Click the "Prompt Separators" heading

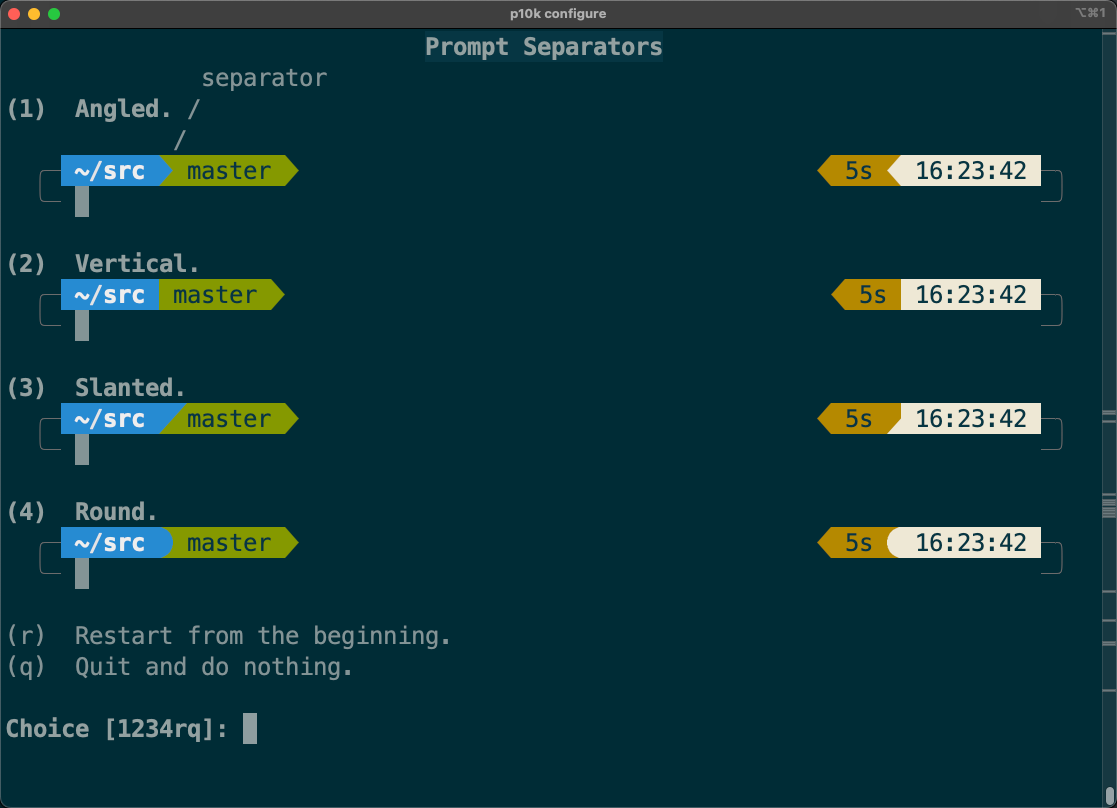(x=543, y=47)
